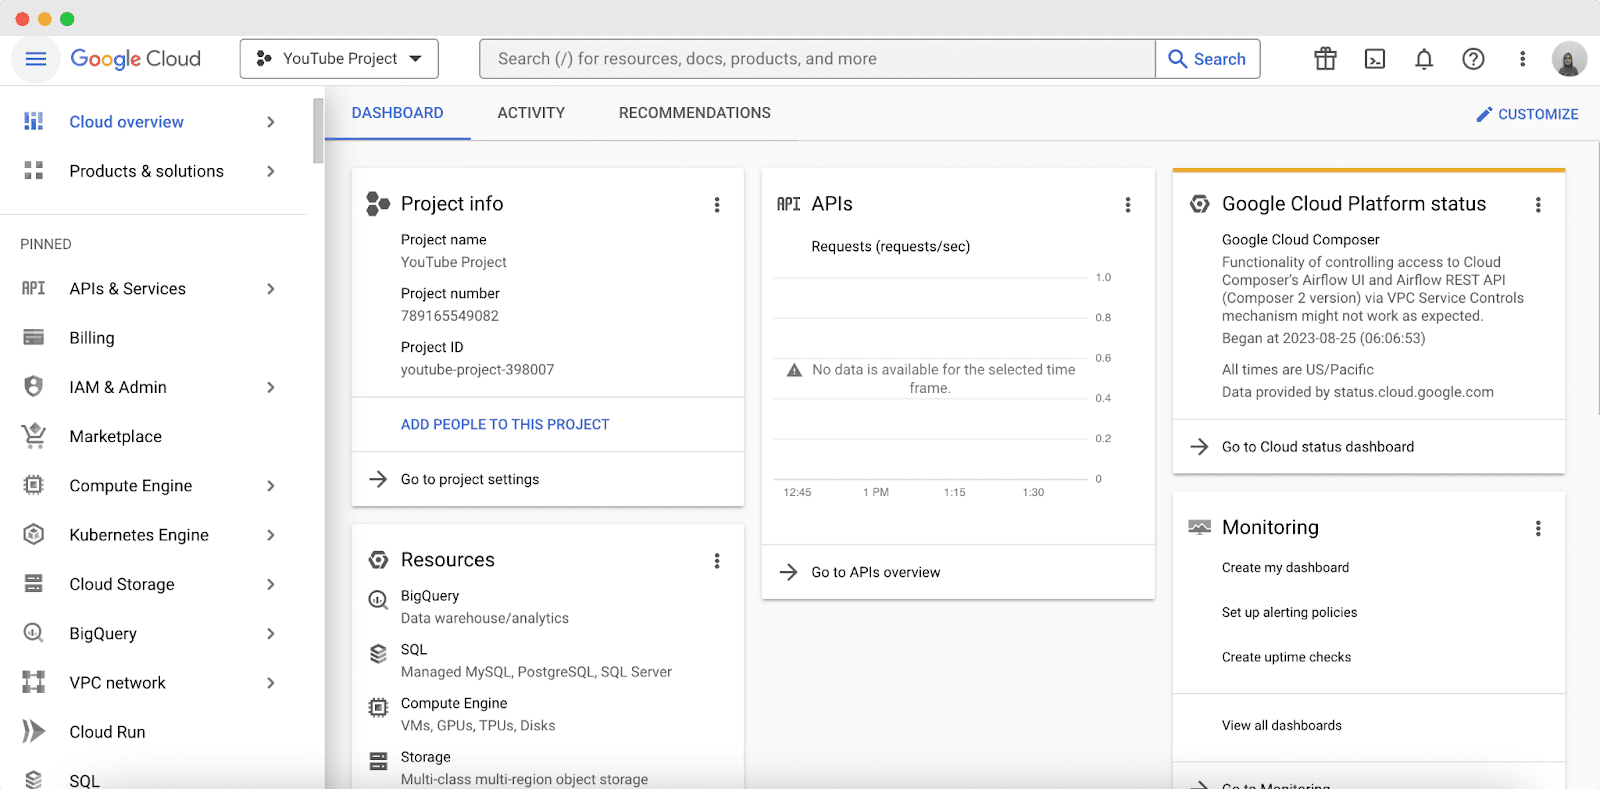
Task: Click the APIs & Services API icon
Action: coord(34,288)
